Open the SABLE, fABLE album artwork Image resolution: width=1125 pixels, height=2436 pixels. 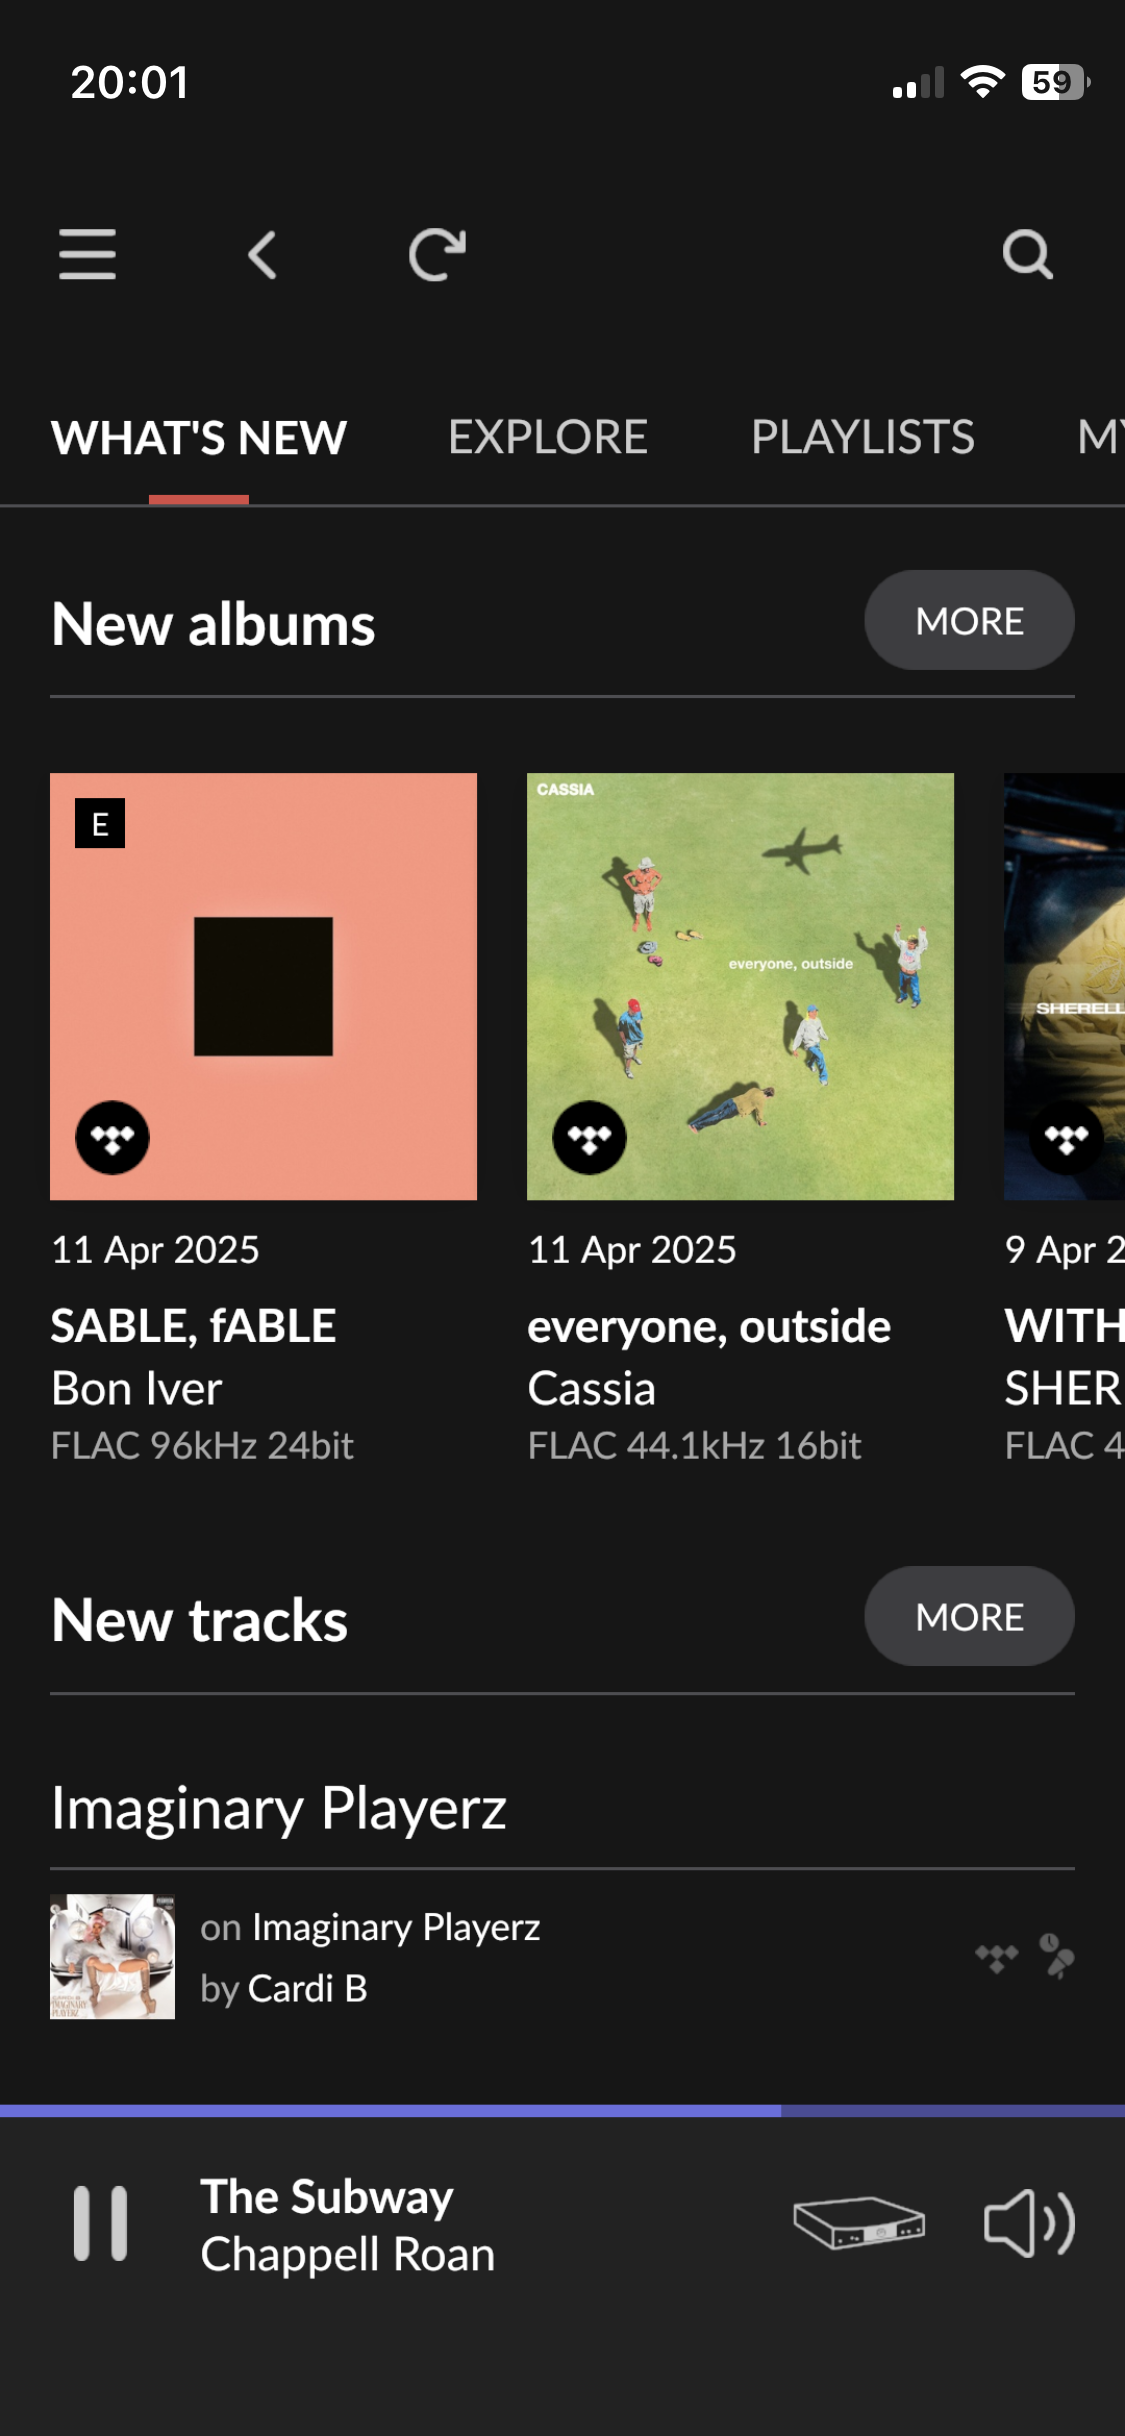263,986
